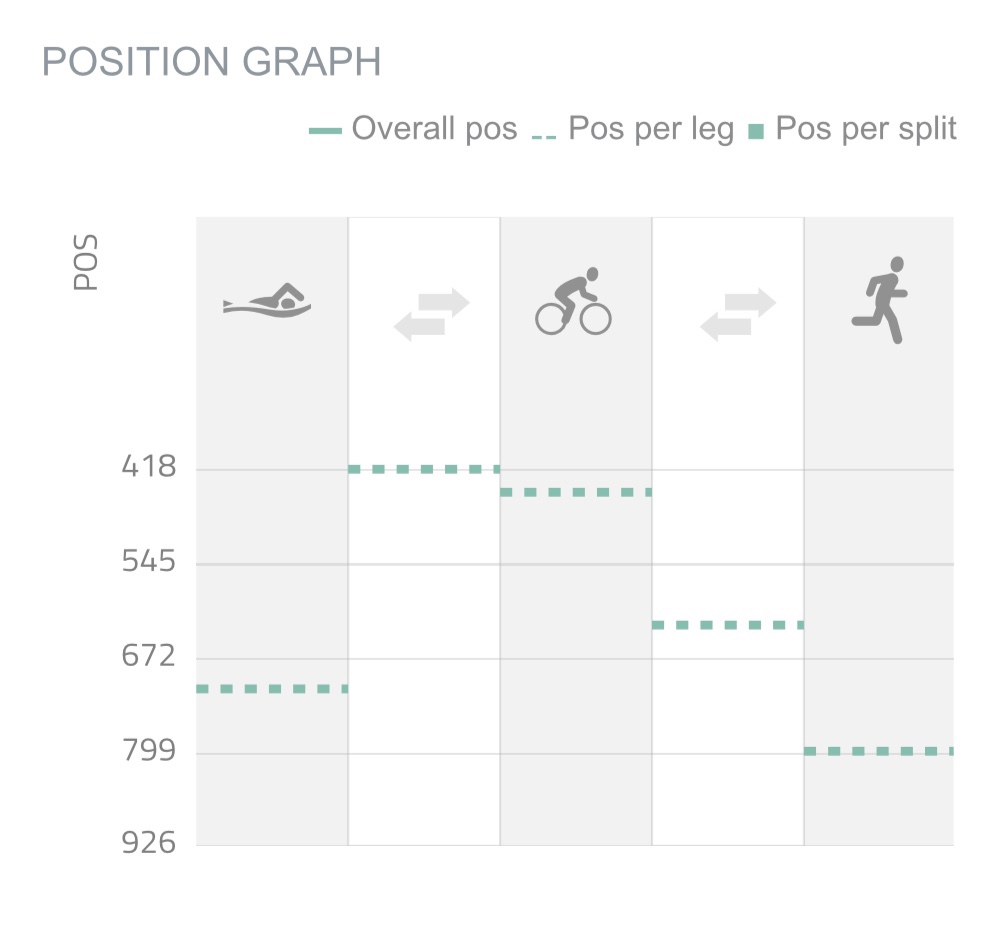Click the runner icon

[880, 300]
